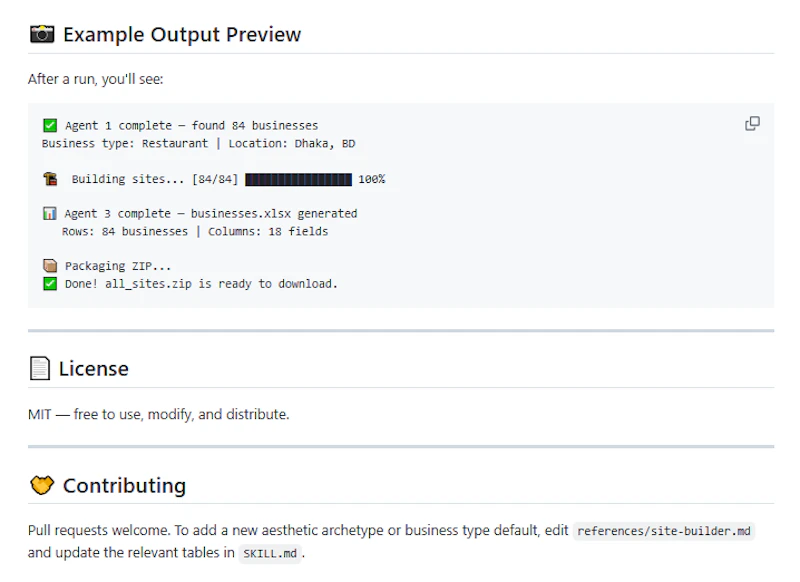Click the SKILL.md inline code

coord(270,553)
